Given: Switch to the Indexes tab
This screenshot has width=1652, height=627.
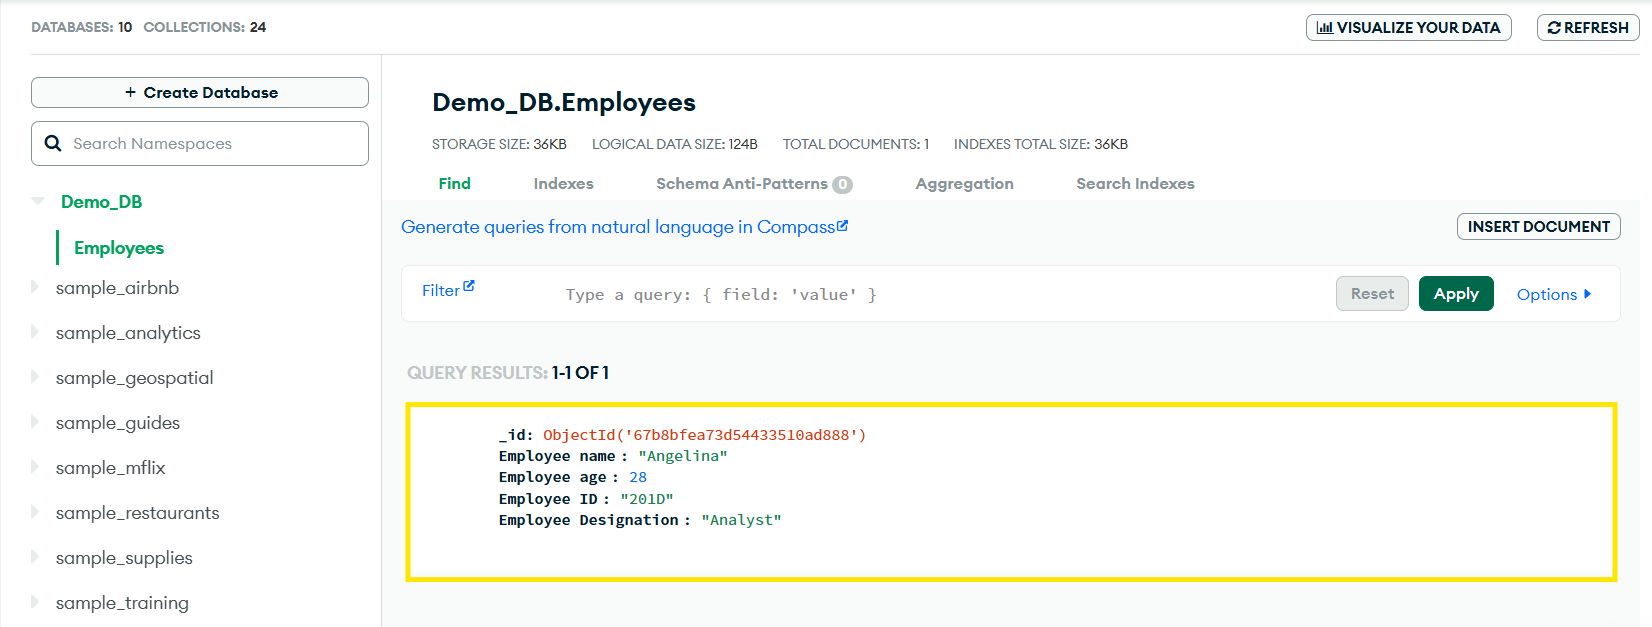Looking at the screenshot, I should 563,184.
